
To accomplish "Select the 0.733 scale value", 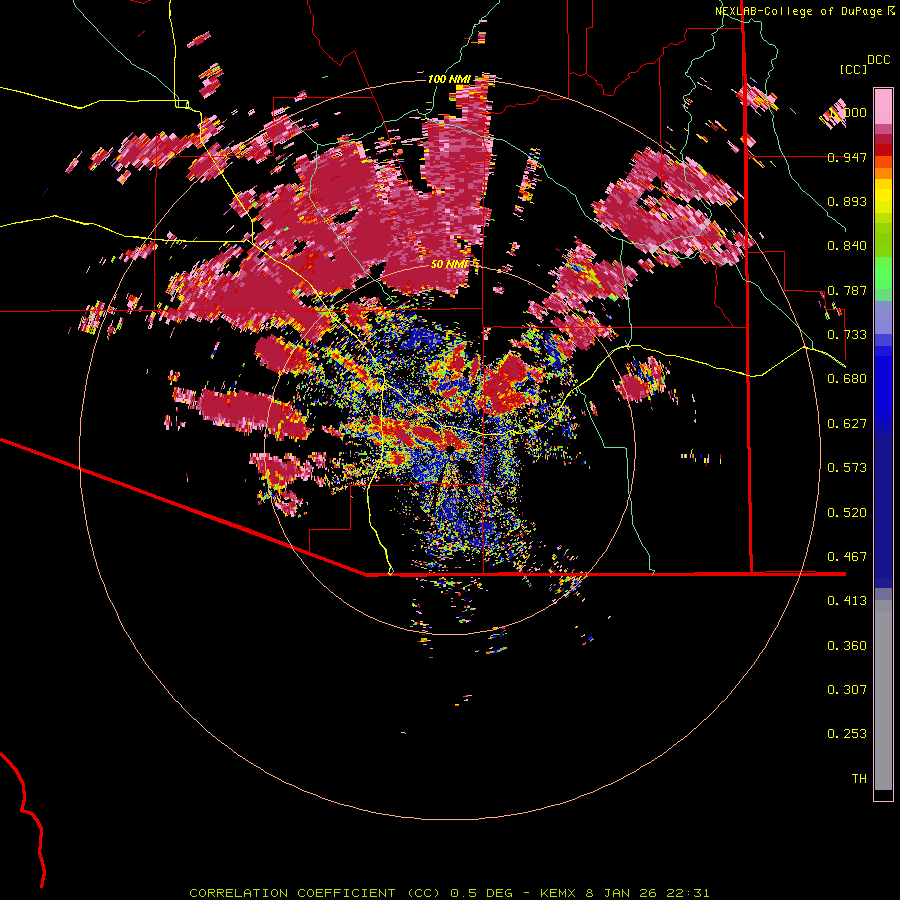I will [x=847, y=335].
